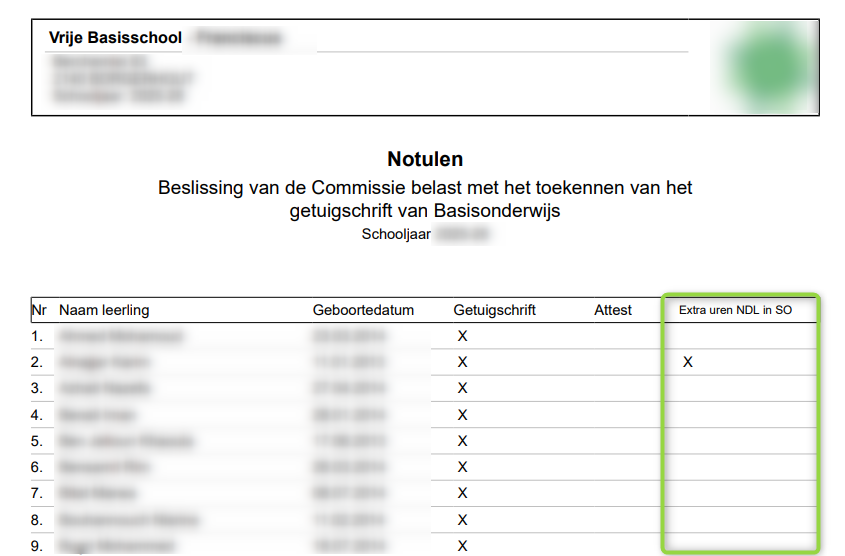Toggle the Extra uren NDL X in row 2

pos(688,362)
